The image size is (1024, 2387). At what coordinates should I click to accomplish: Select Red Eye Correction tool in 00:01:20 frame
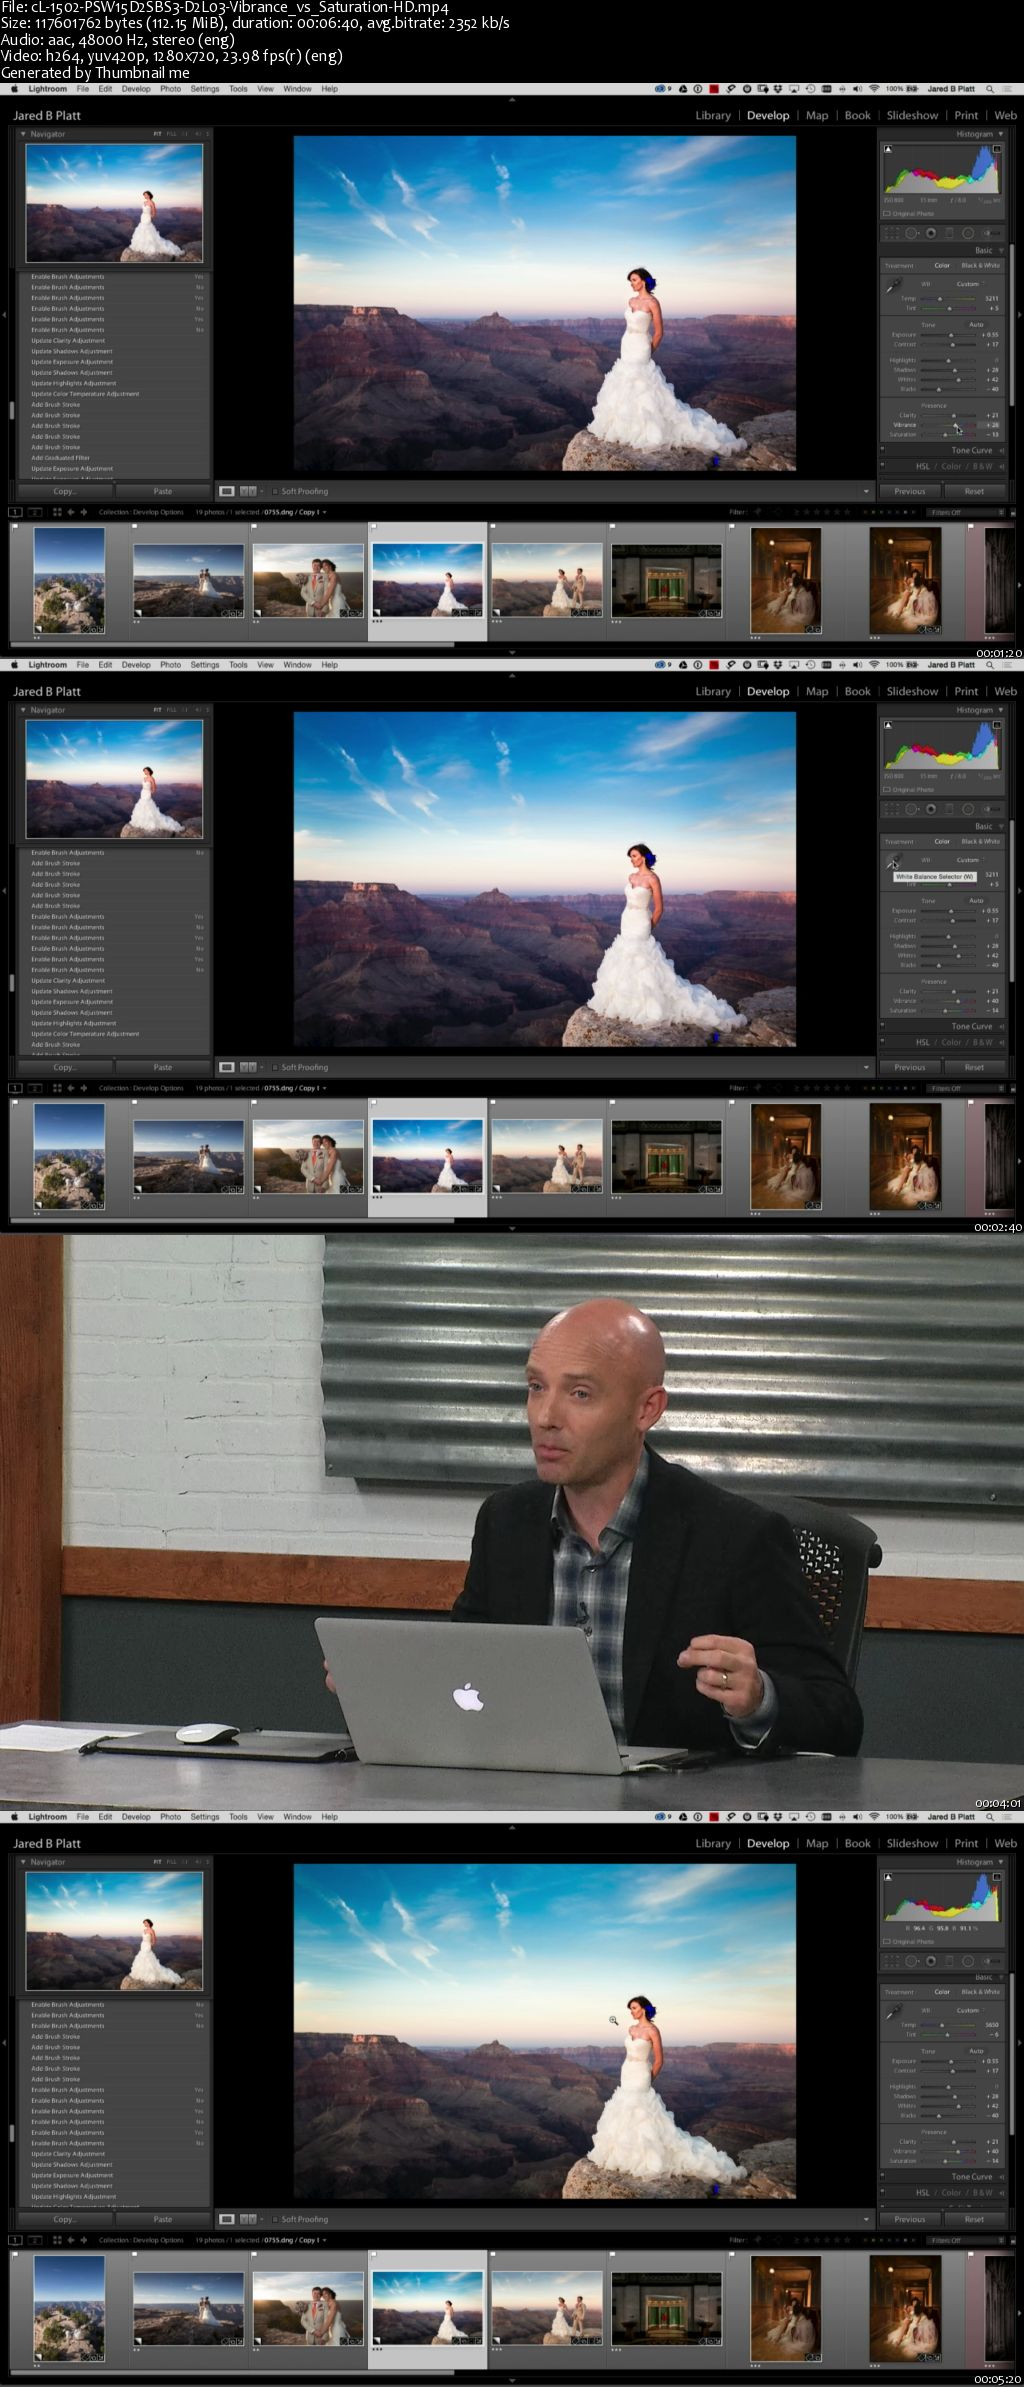coord(931,233)
